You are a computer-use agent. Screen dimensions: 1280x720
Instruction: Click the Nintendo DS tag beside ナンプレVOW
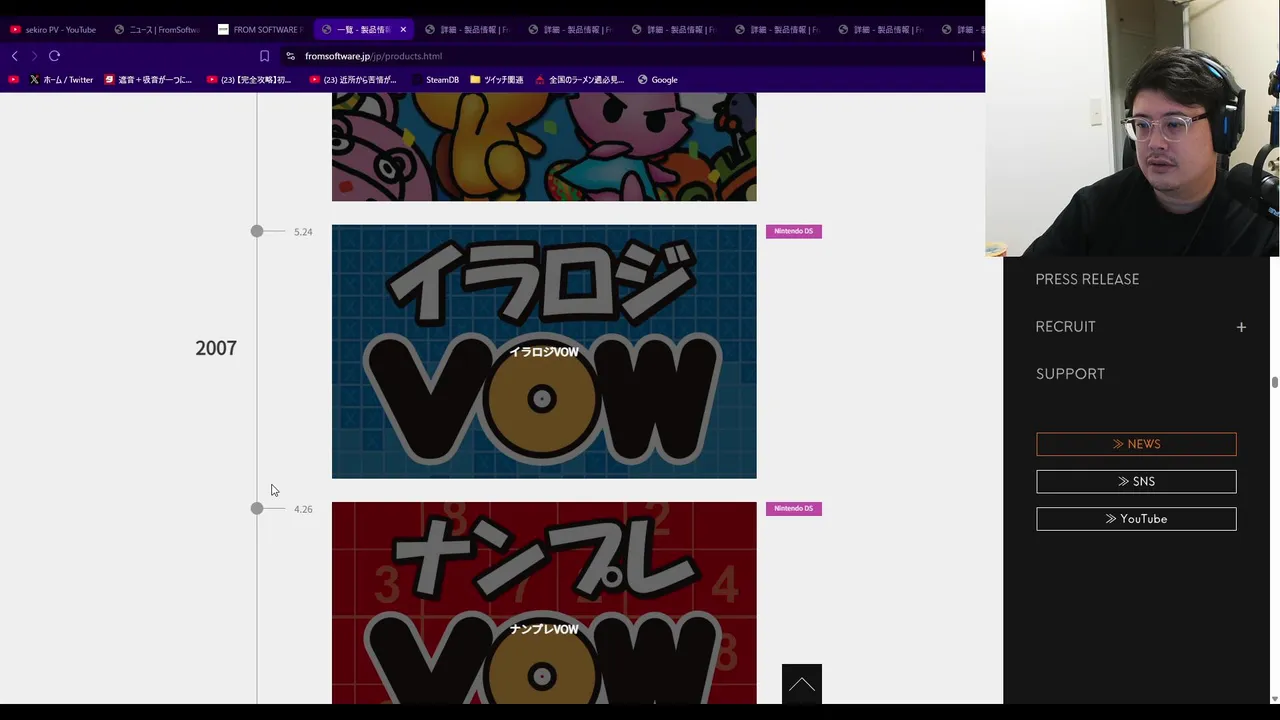pos(794,508)
